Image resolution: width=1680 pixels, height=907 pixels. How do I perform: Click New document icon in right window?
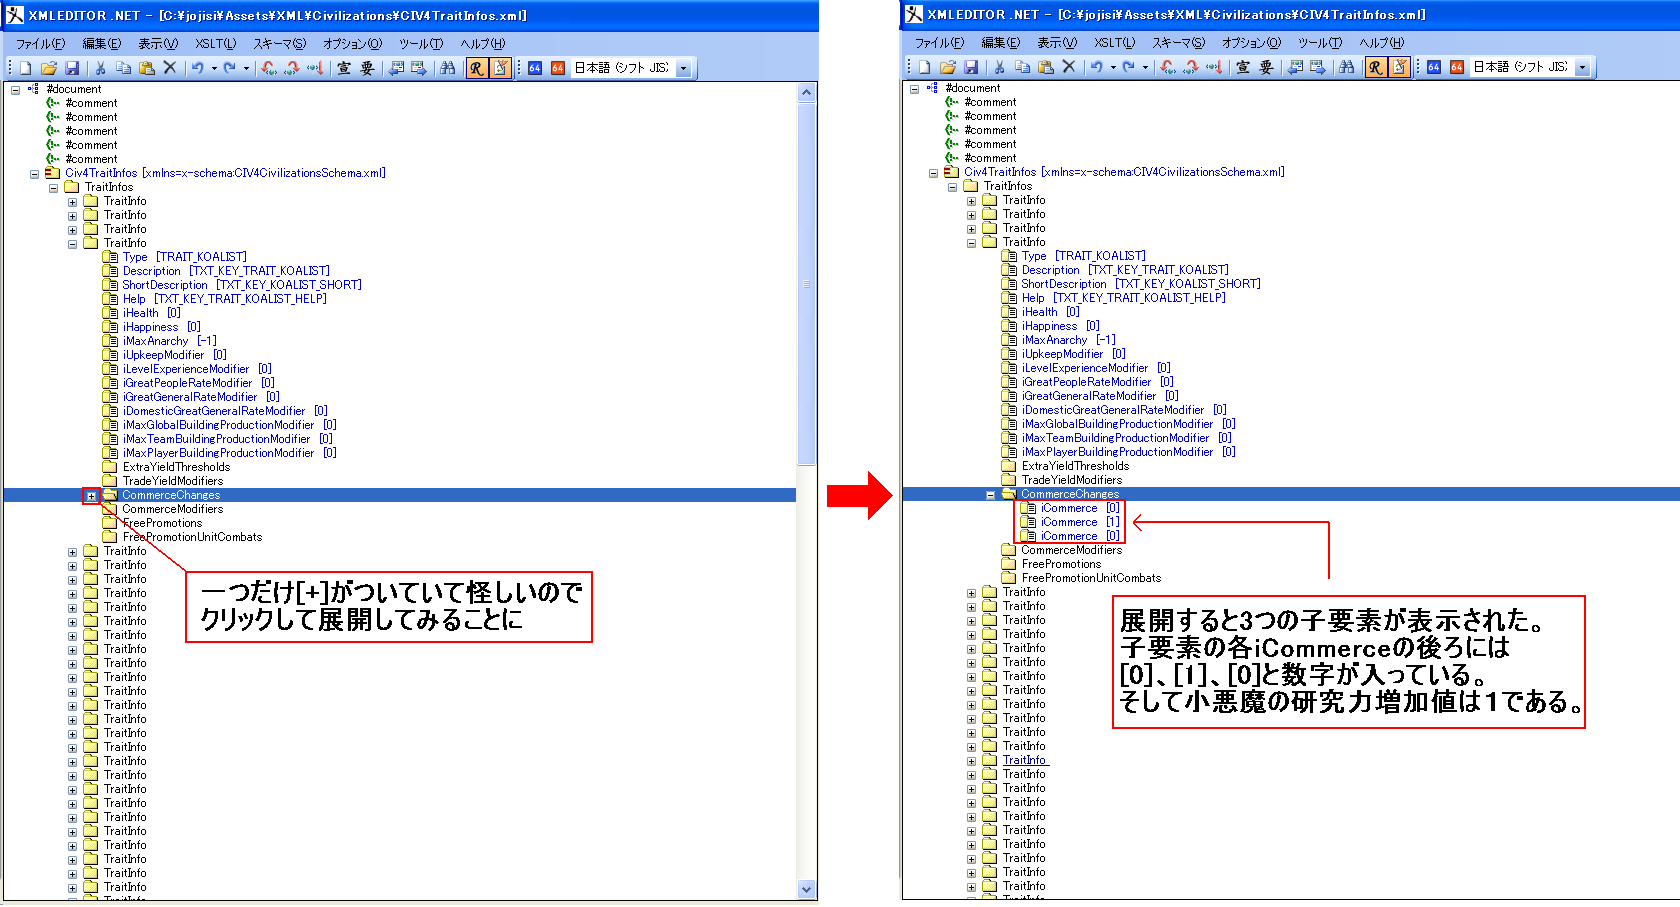point(925,67)
